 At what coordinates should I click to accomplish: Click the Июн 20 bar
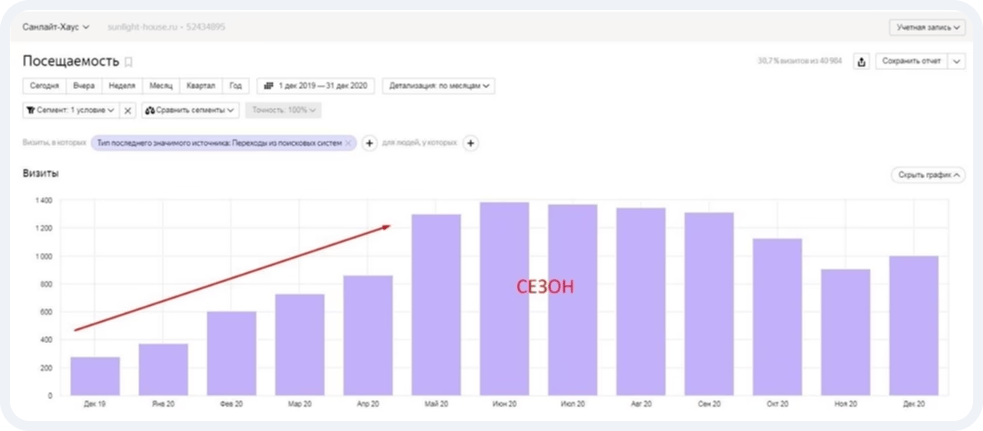click(505, 299)
